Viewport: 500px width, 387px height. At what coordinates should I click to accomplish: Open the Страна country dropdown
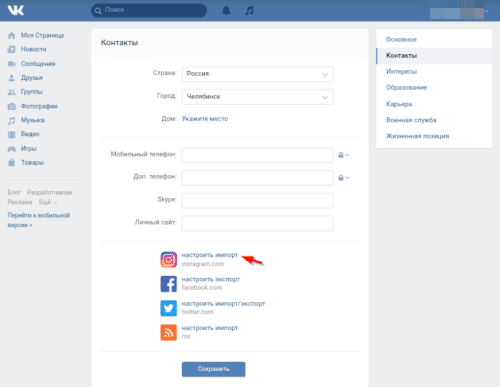tap(257, 74)
